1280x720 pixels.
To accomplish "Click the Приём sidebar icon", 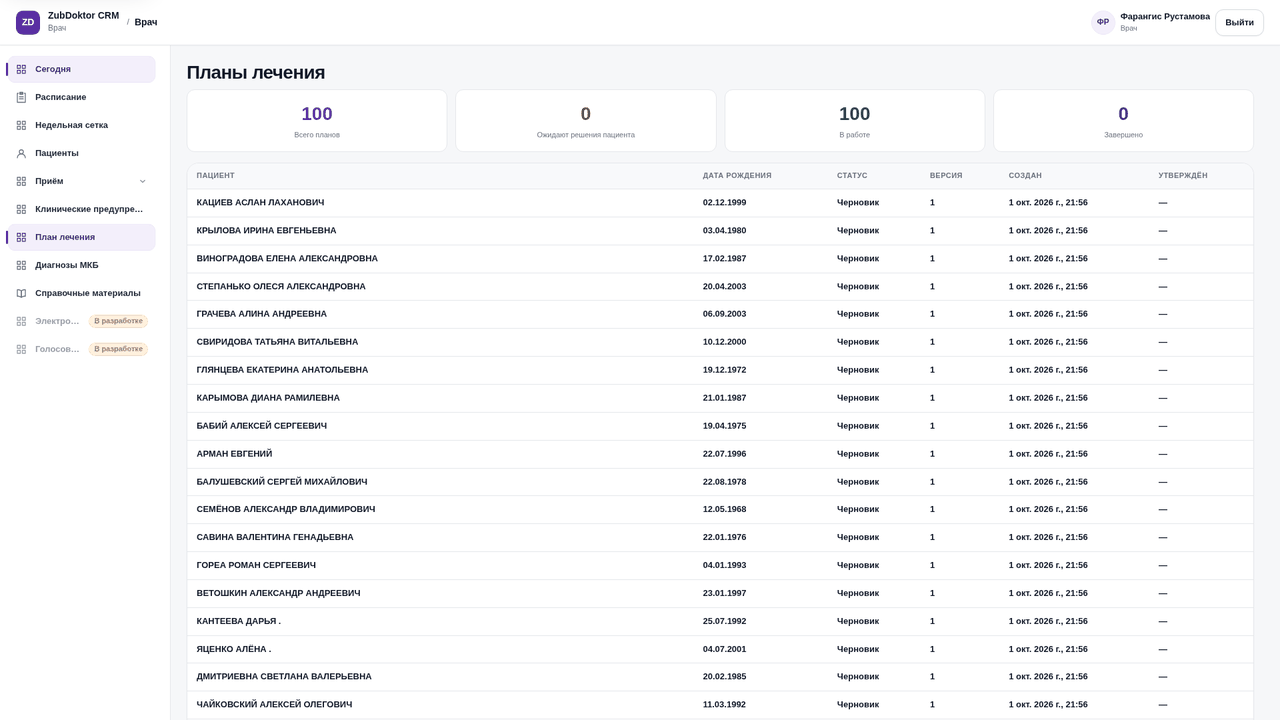I will [x=21, y=181].
